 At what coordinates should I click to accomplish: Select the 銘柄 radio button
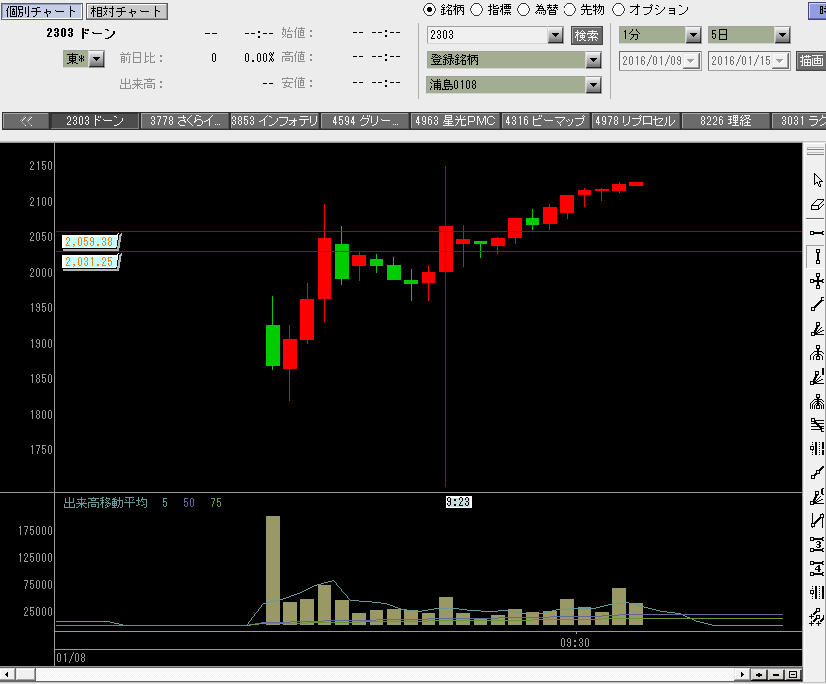pyautogui.click(x=429, y=9)
